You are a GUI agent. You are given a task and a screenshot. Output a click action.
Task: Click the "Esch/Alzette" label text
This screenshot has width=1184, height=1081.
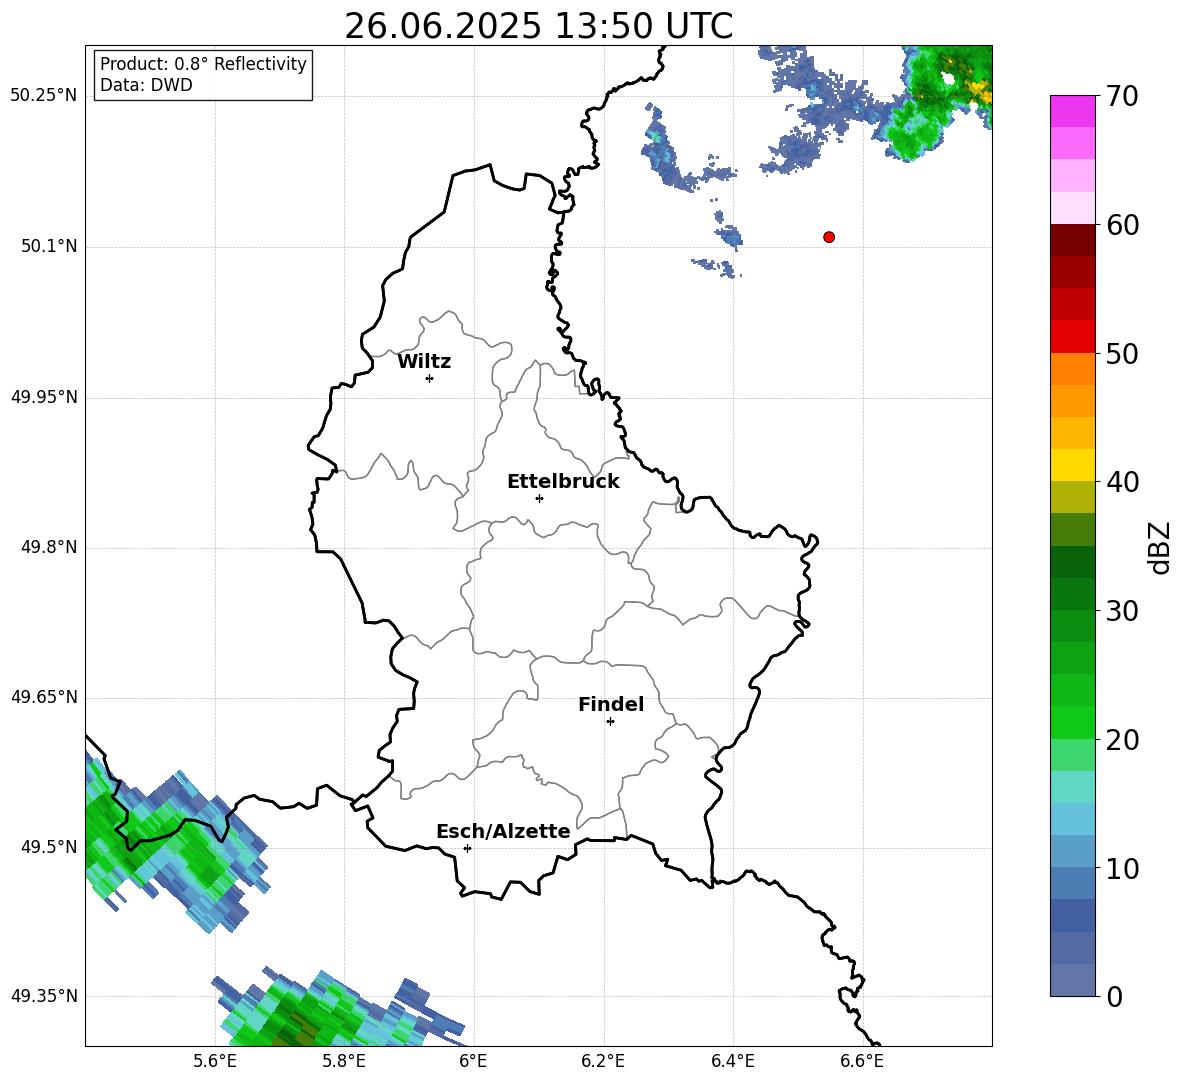[x=503, y=832]
